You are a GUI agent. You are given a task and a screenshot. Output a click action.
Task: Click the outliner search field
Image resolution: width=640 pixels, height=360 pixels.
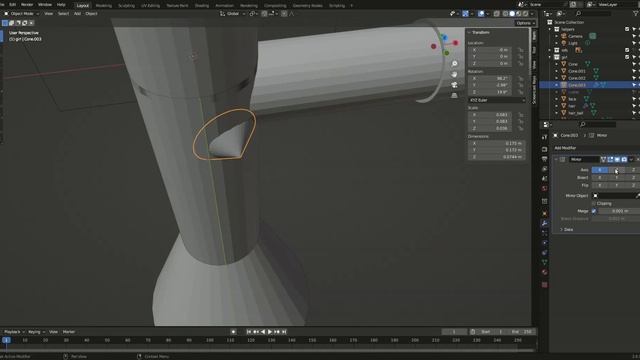pyautogui.click(x=593, y=13)
